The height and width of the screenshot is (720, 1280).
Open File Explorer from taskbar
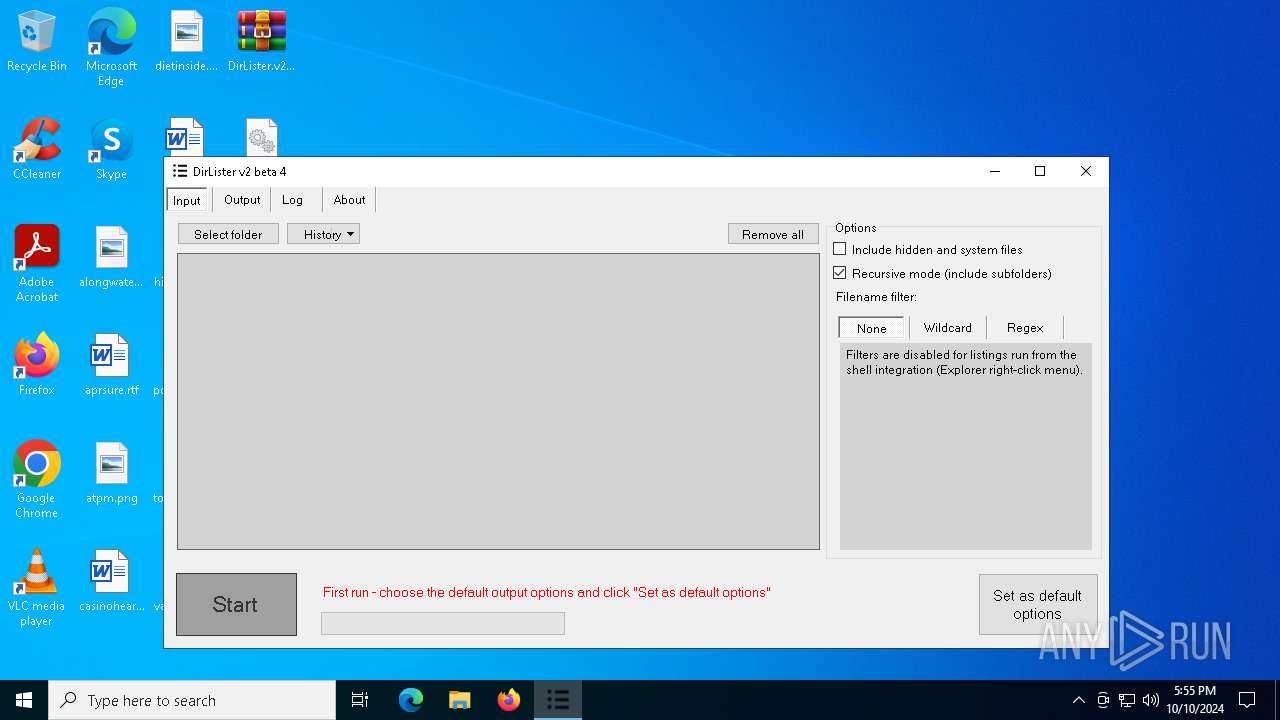tap(459, 700)
